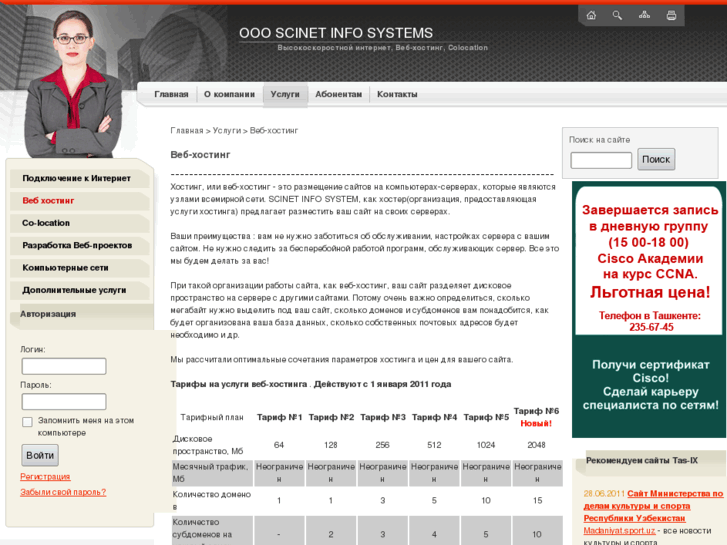Go to the Абонентам menu item
Screen dimensions: 727x545
[x=338, y=94]
